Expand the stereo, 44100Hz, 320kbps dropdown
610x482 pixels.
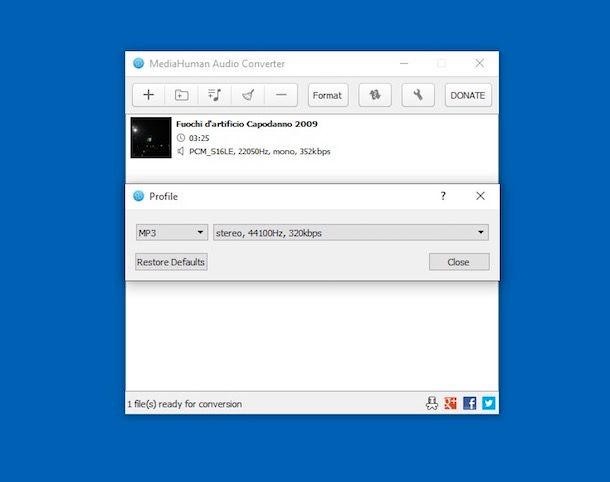coord(351,233)
